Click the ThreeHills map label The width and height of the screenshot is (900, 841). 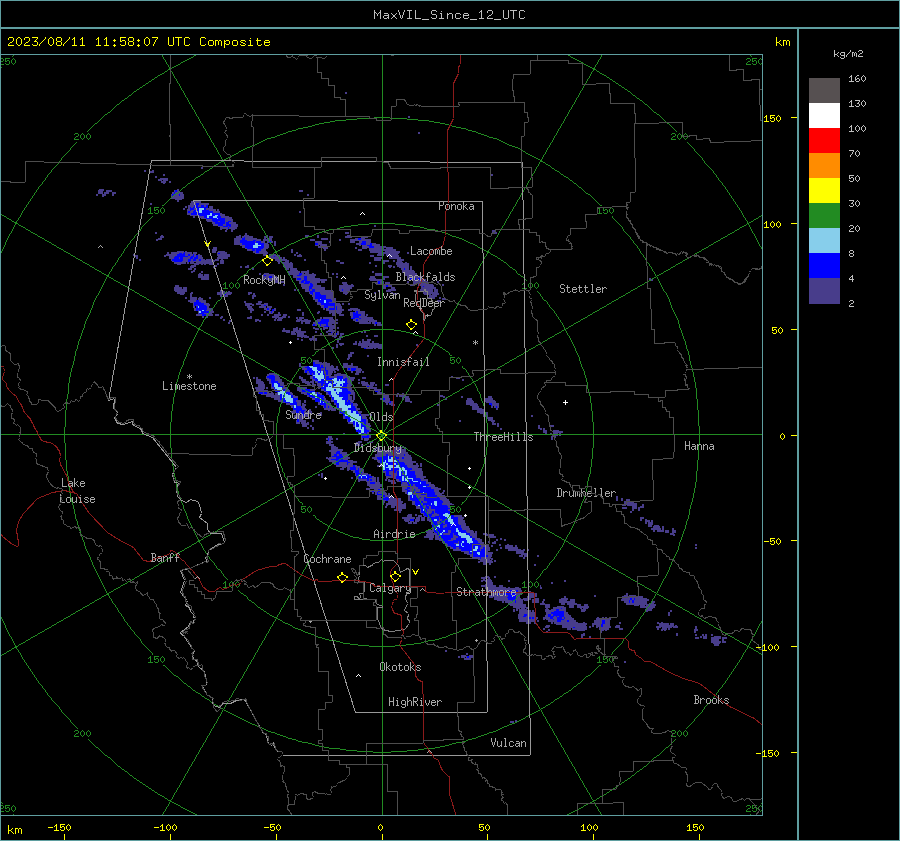[x=503, y=437]
